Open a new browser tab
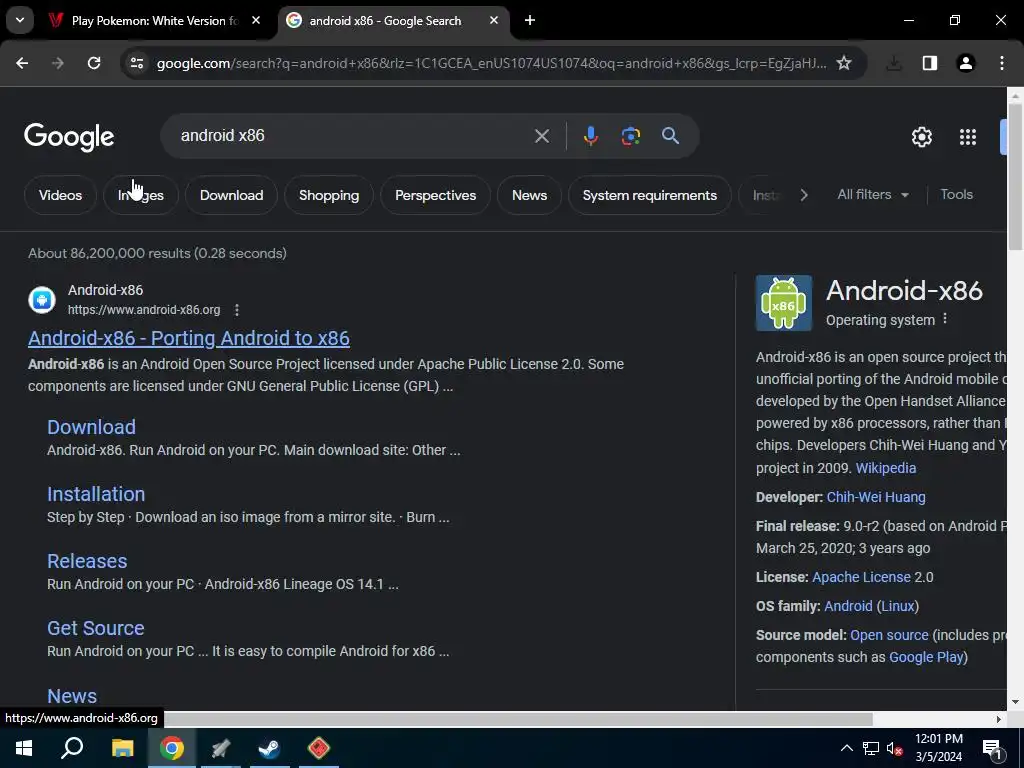 530,20
